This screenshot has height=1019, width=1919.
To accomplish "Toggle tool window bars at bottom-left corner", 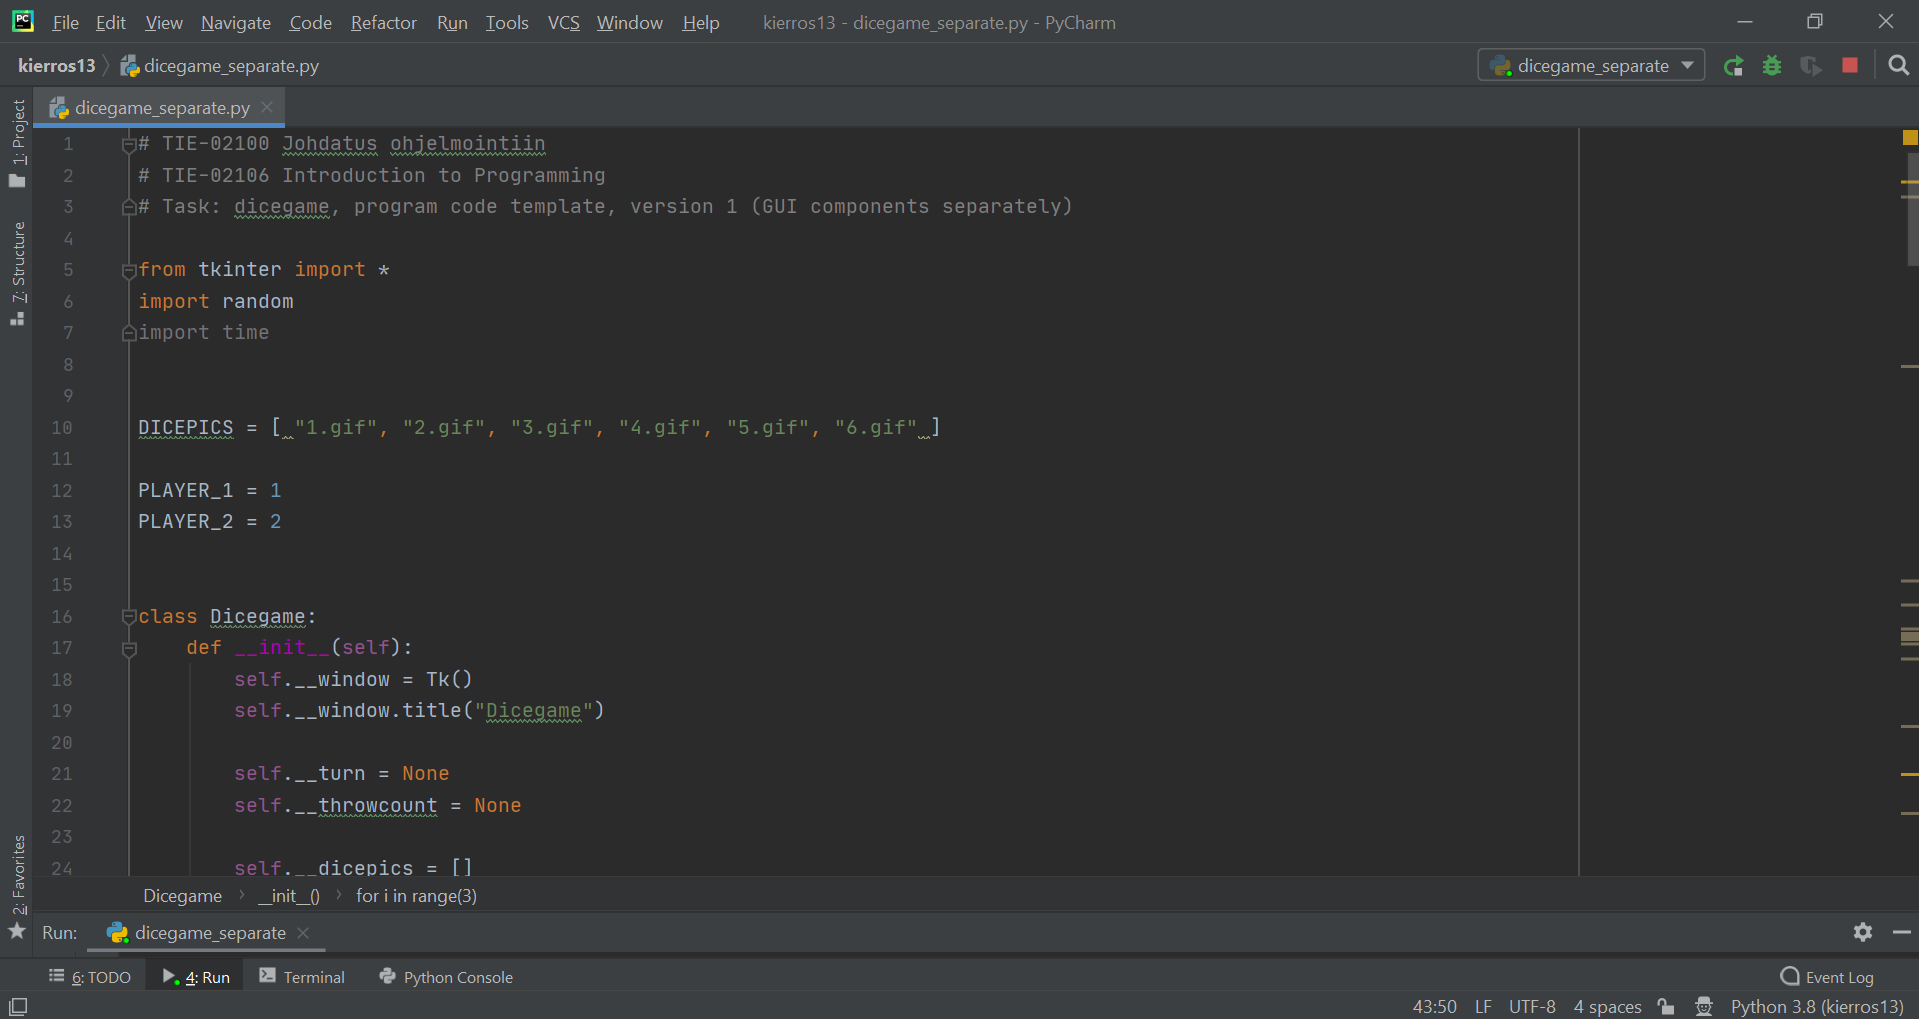I will (18, 1006).
